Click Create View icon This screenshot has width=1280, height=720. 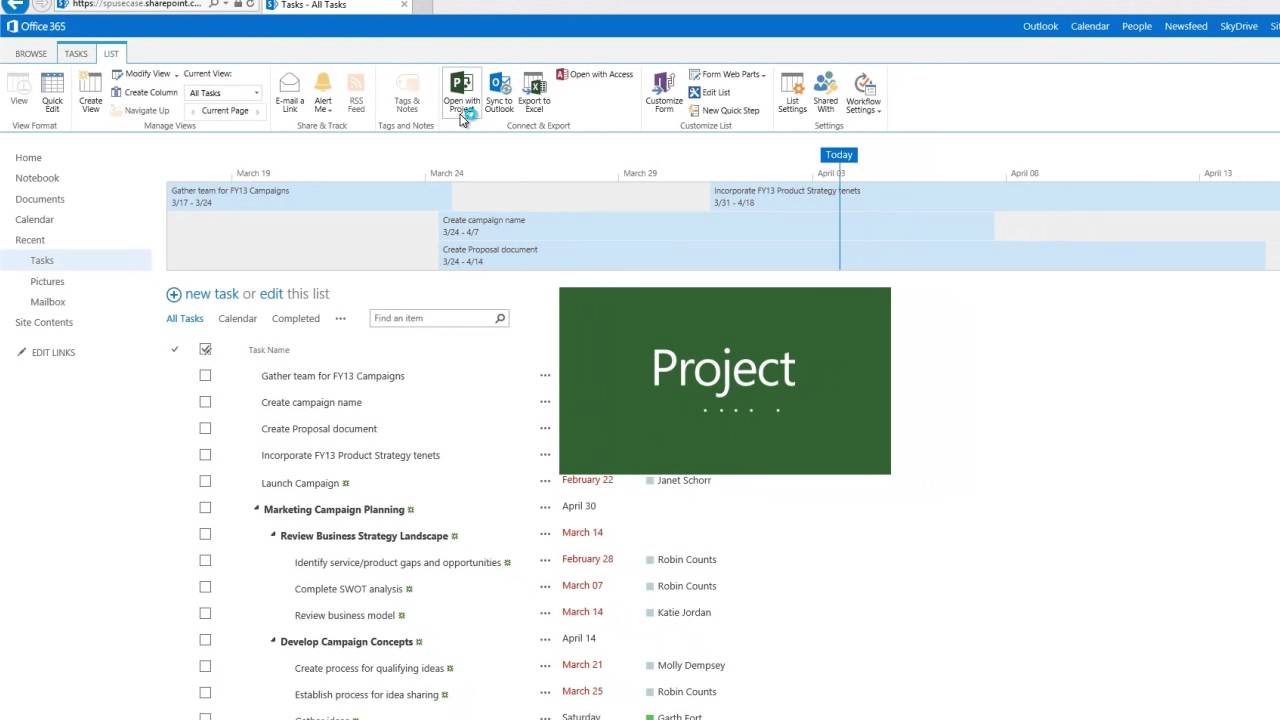pos(90,93)
